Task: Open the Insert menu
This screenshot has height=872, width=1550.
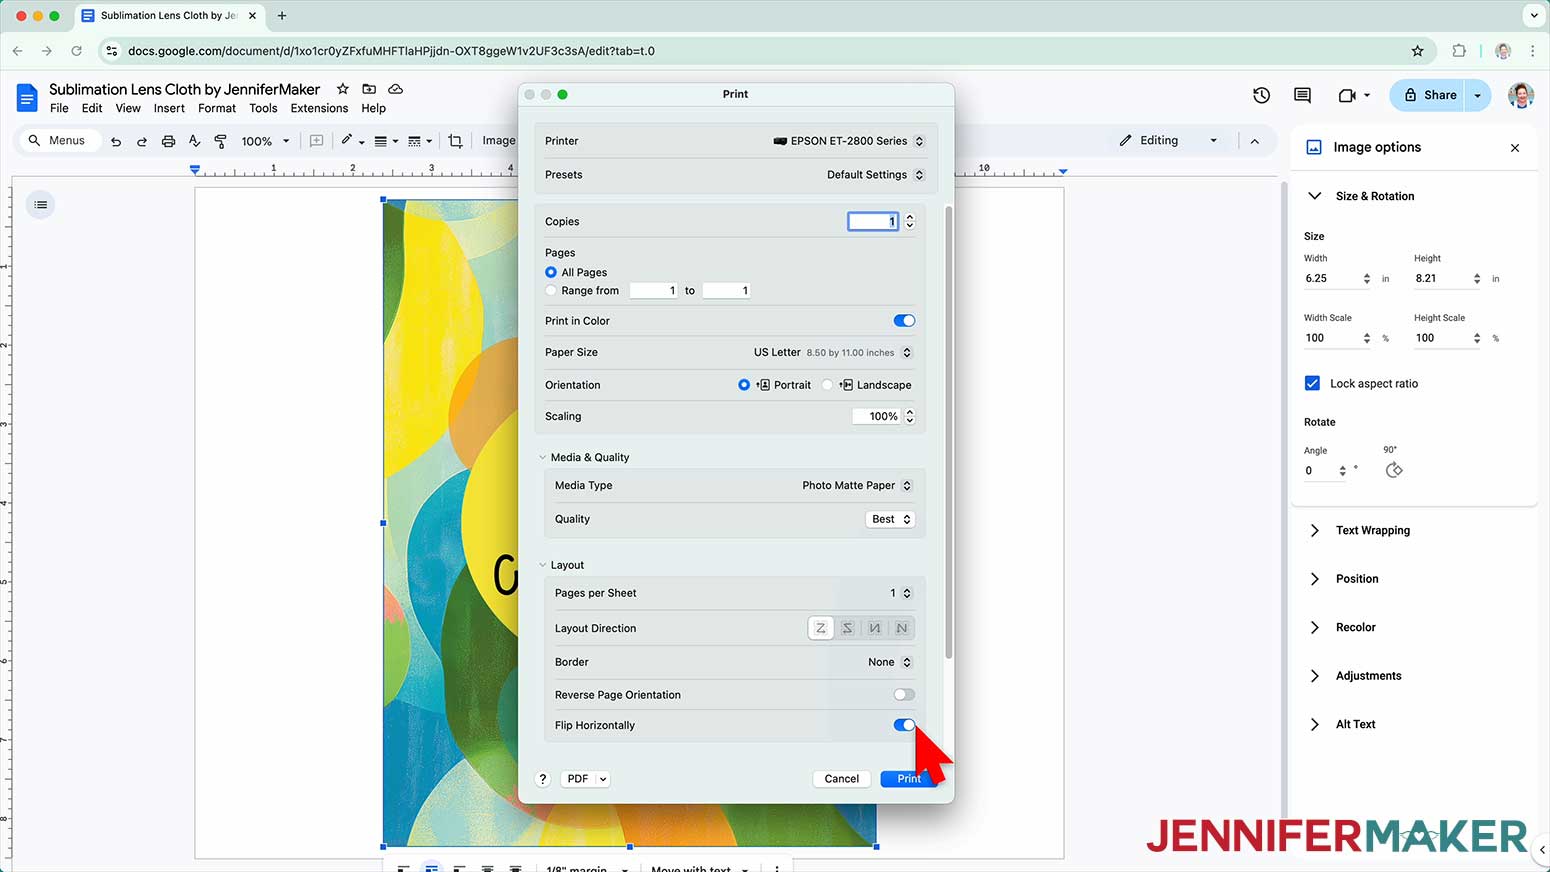Action: point(169,108)
